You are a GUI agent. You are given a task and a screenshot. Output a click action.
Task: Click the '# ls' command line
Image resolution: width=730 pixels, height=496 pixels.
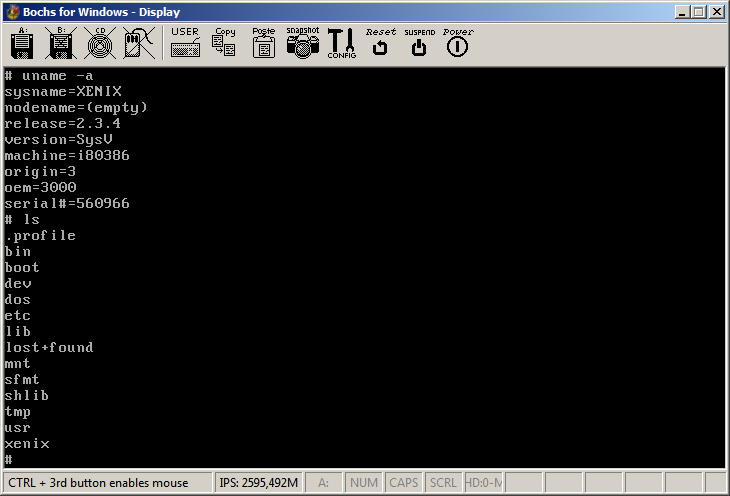pos(22,219)
